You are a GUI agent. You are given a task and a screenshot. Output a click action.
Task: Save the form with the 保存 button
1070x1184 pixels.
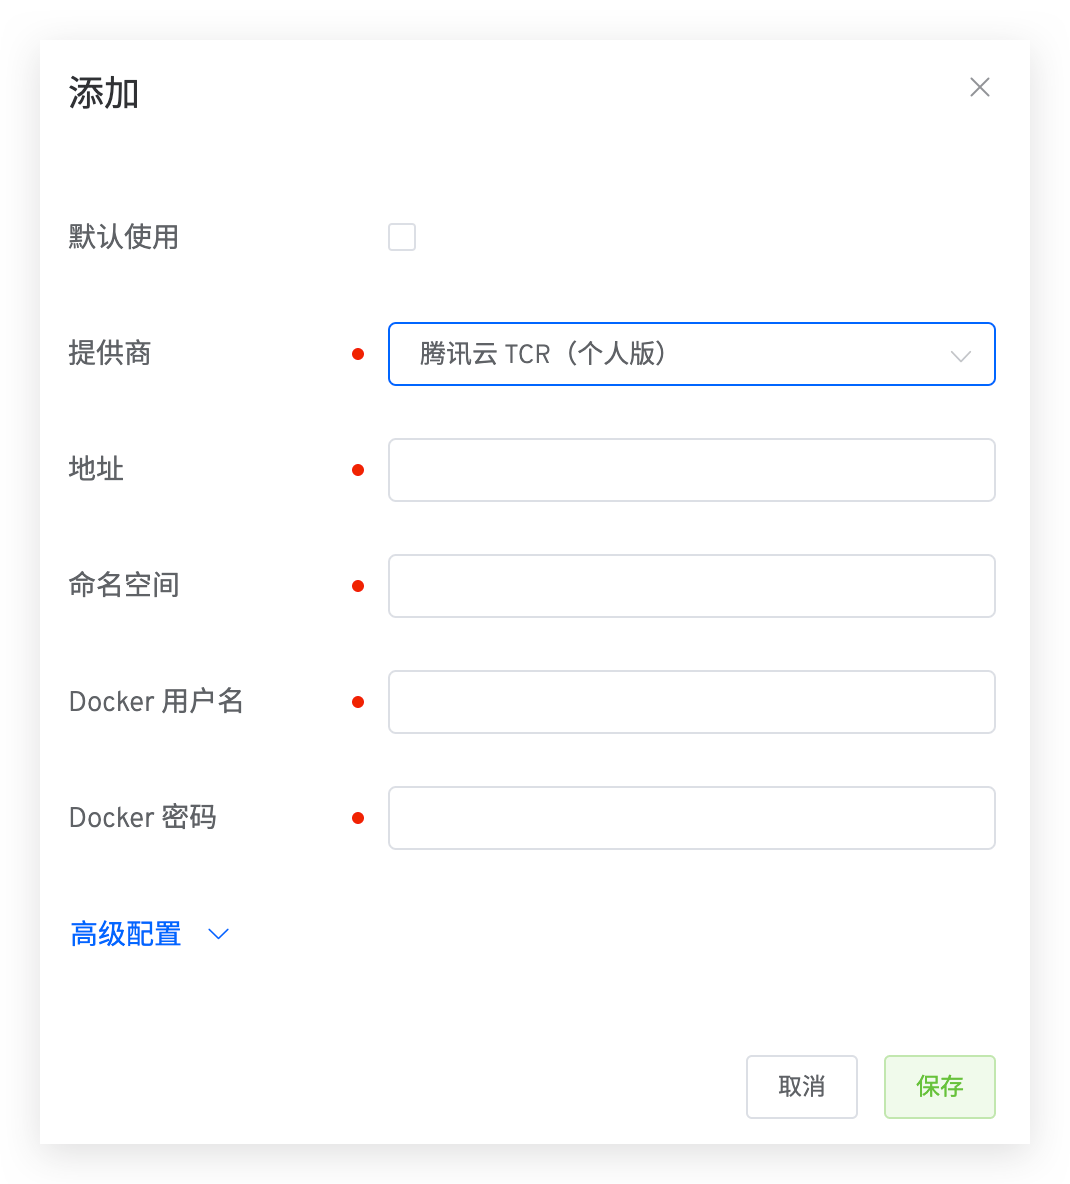click(x=939, y=1087)
